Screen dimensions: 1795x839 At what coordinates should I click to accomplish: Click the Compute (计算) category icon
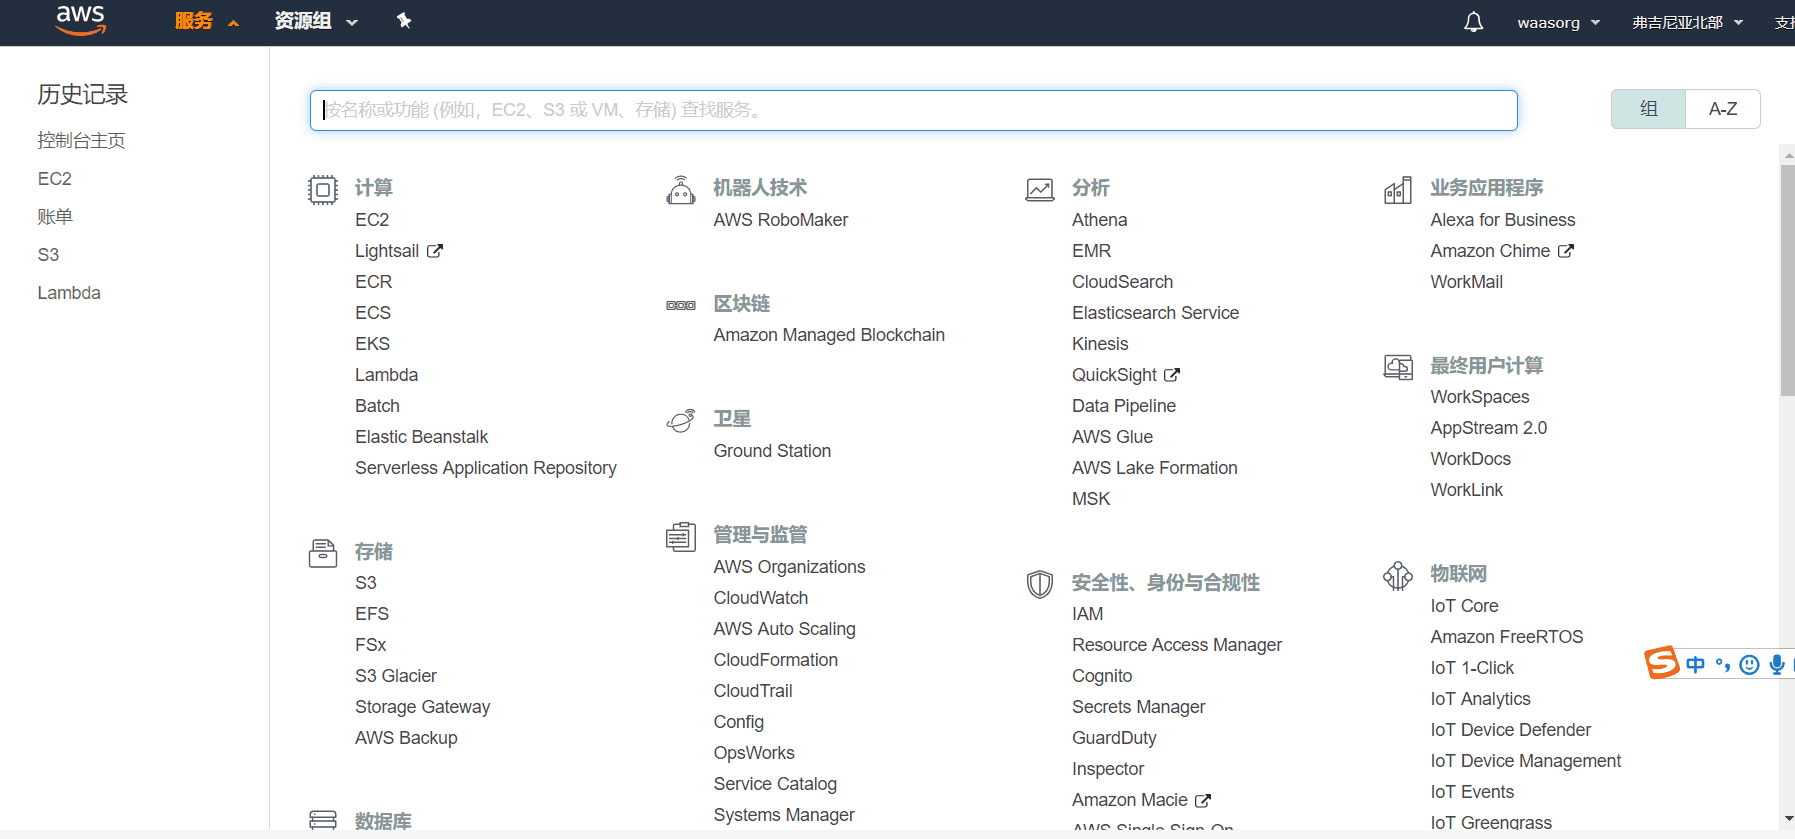coord(323,190)
